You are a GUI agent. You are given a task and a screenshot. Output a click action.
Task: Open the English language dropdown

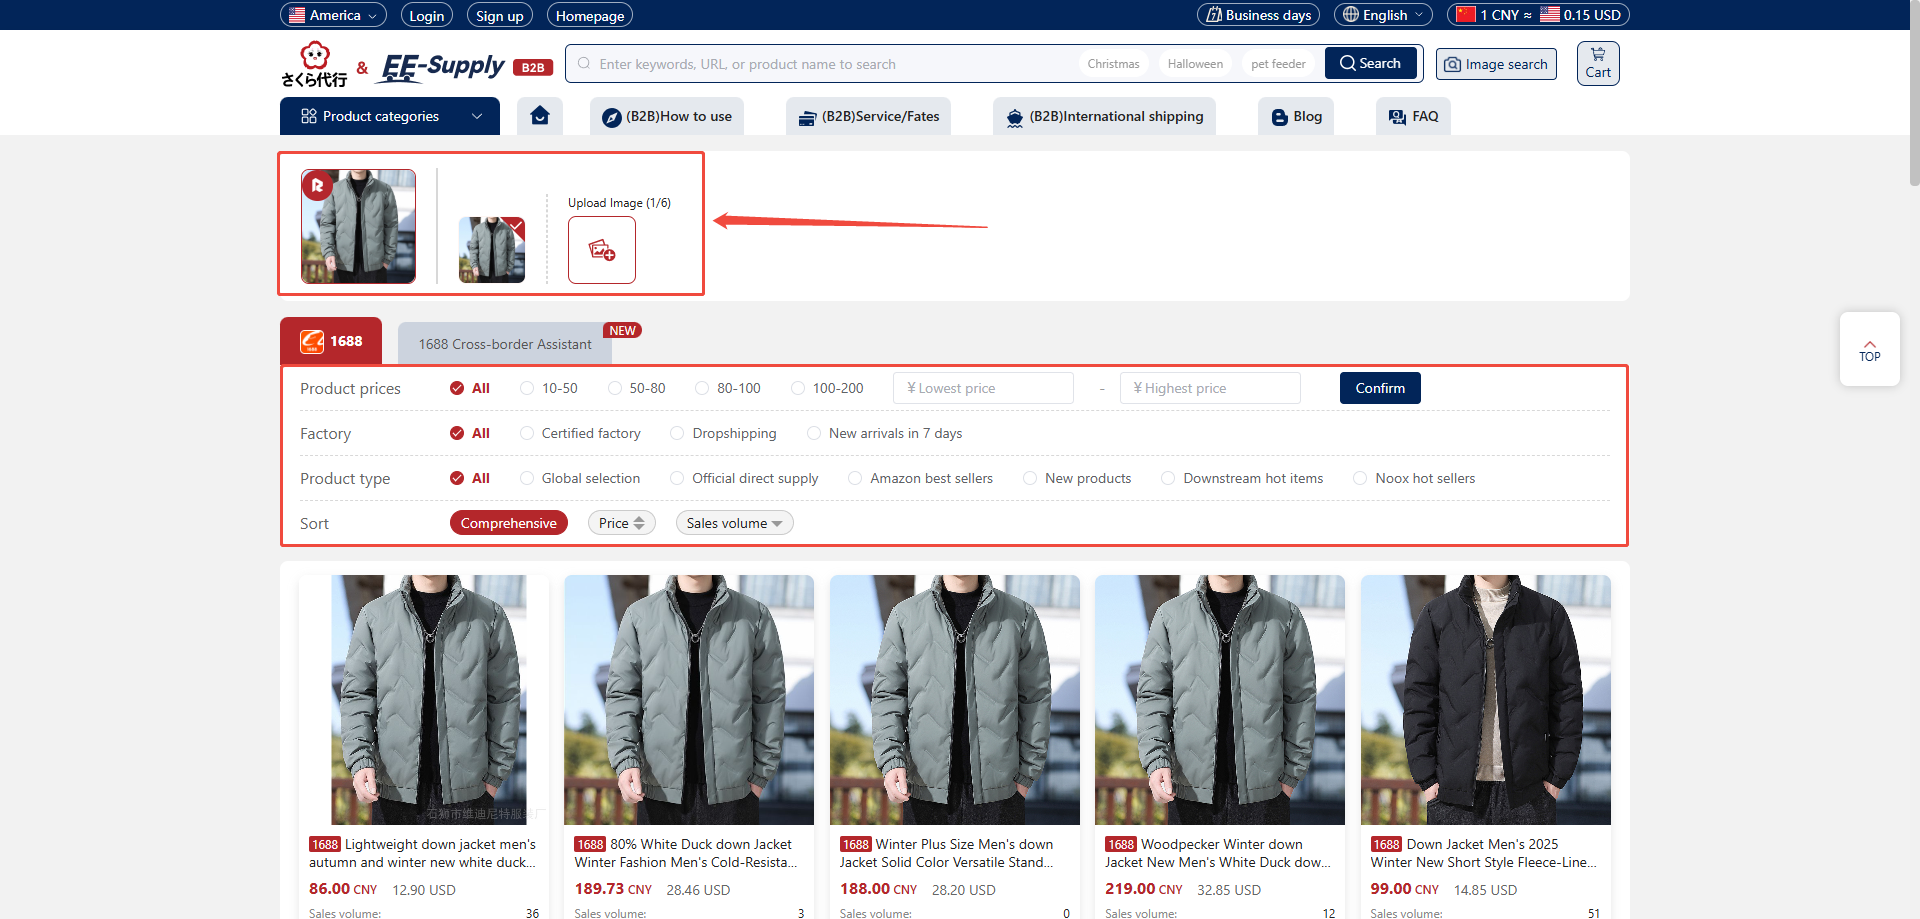[1383, 15]
